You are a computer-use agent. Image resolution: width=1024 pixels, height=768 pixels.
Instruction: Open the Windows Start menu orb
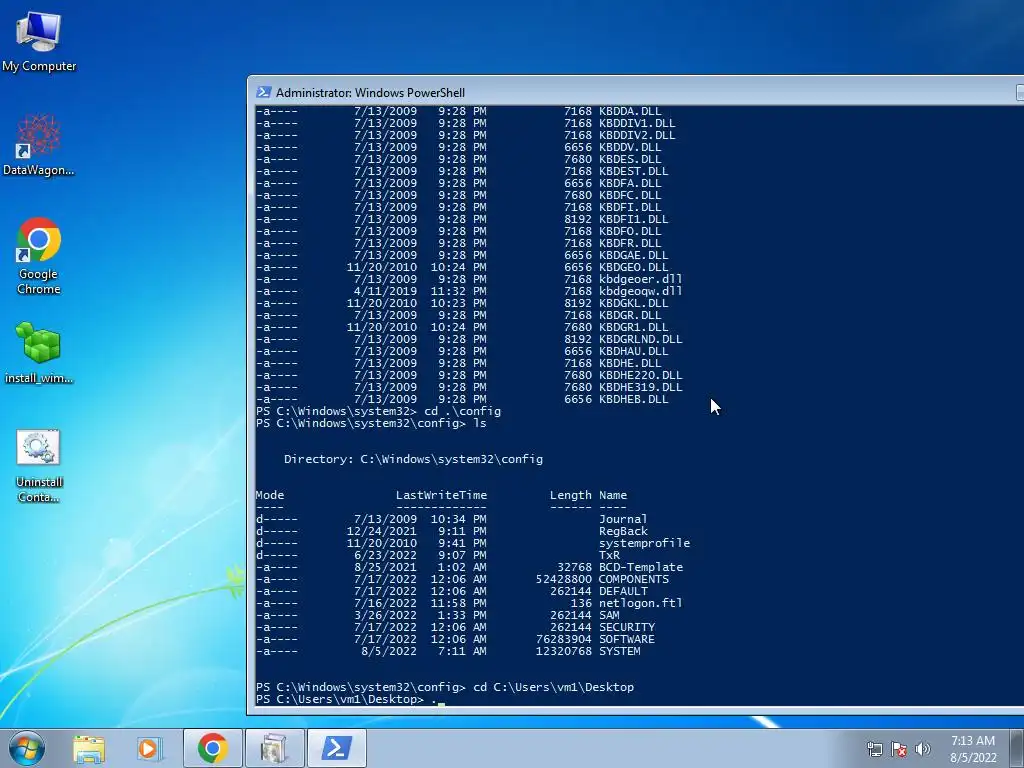pos(27,748)
